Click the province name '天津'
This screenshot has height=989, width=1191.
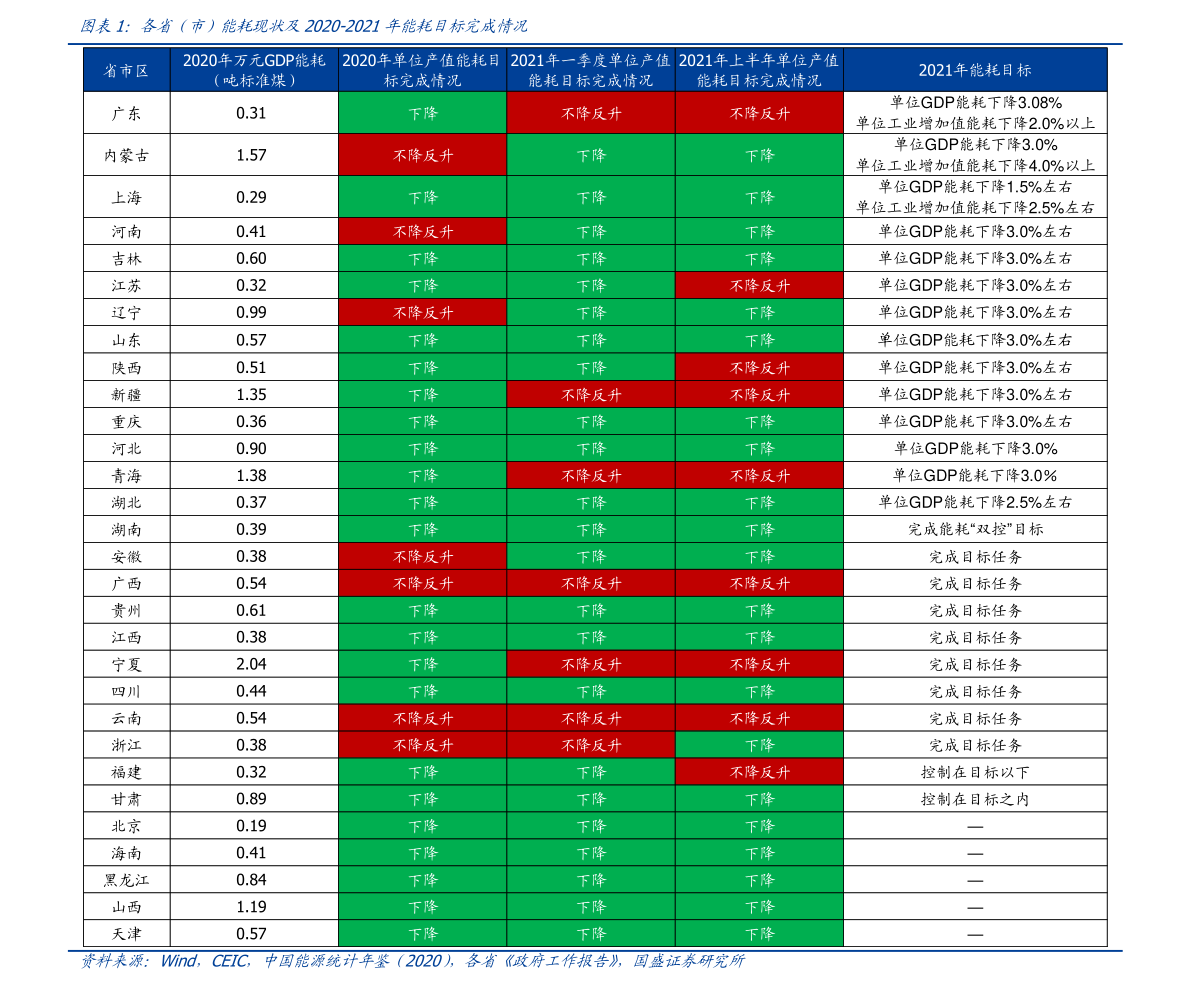(126, 934)
